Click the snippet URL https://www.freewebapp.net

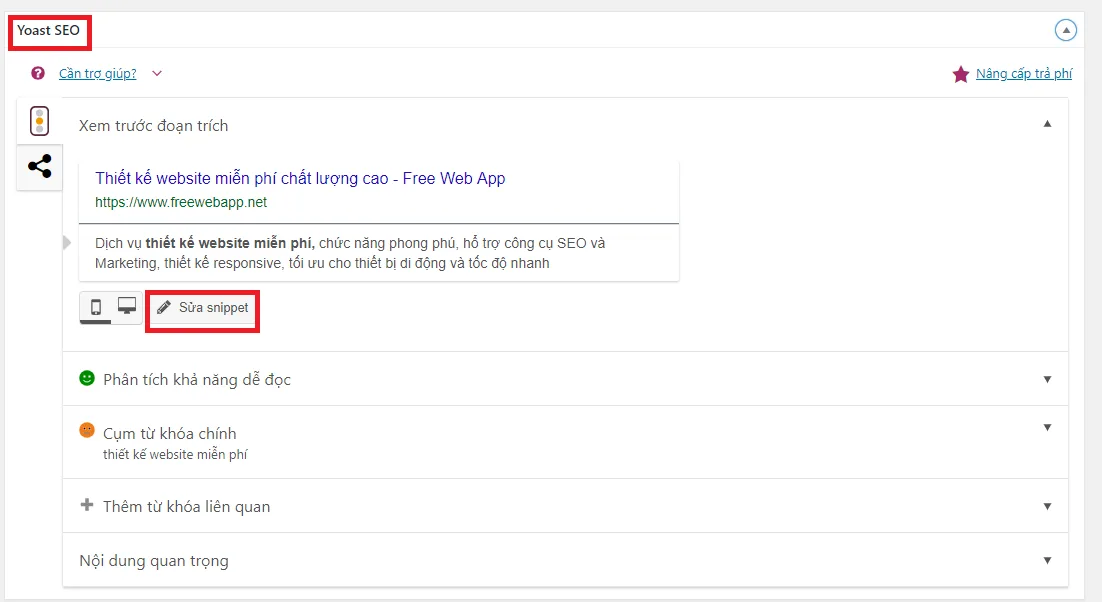(x=181, y=202)
